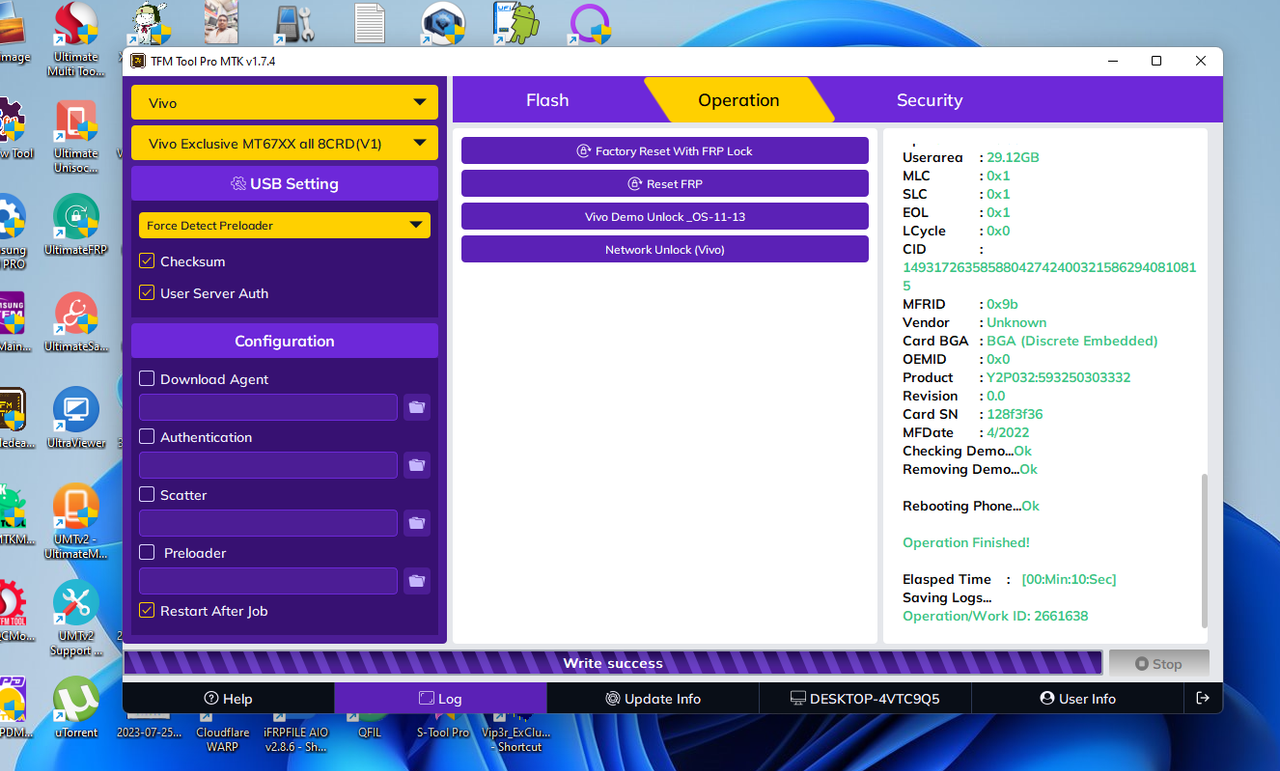The image size is (1280, 771).
Task: Open the Xiaomi mascot desktop shortcut
Action: pyautogui.click(x=149, y=23)
